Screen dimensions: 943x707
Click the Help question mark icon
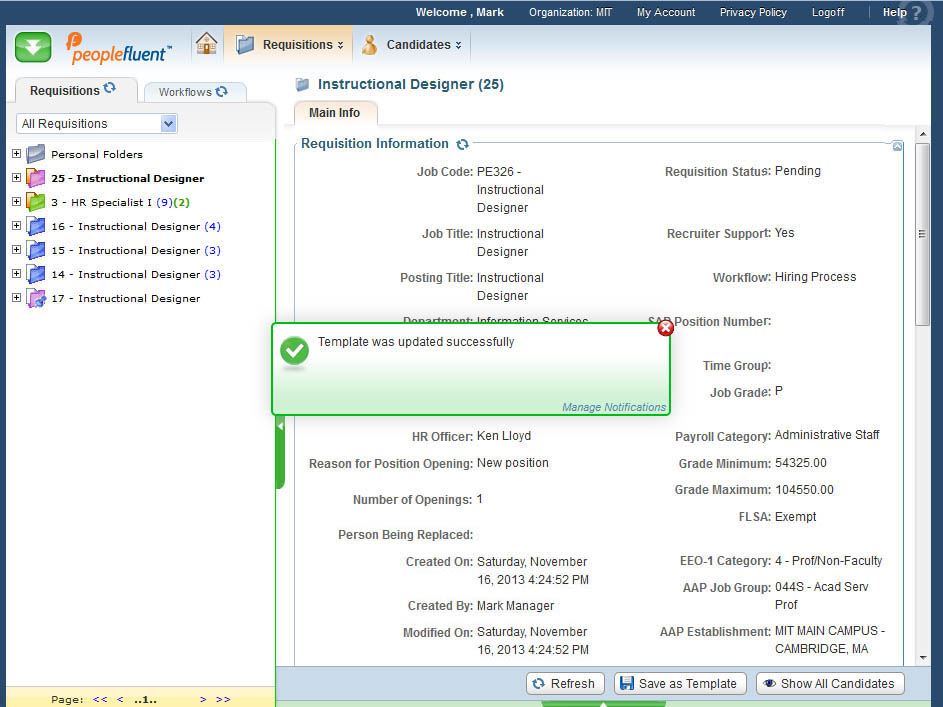pyautogui.click(x=917, y=13)
